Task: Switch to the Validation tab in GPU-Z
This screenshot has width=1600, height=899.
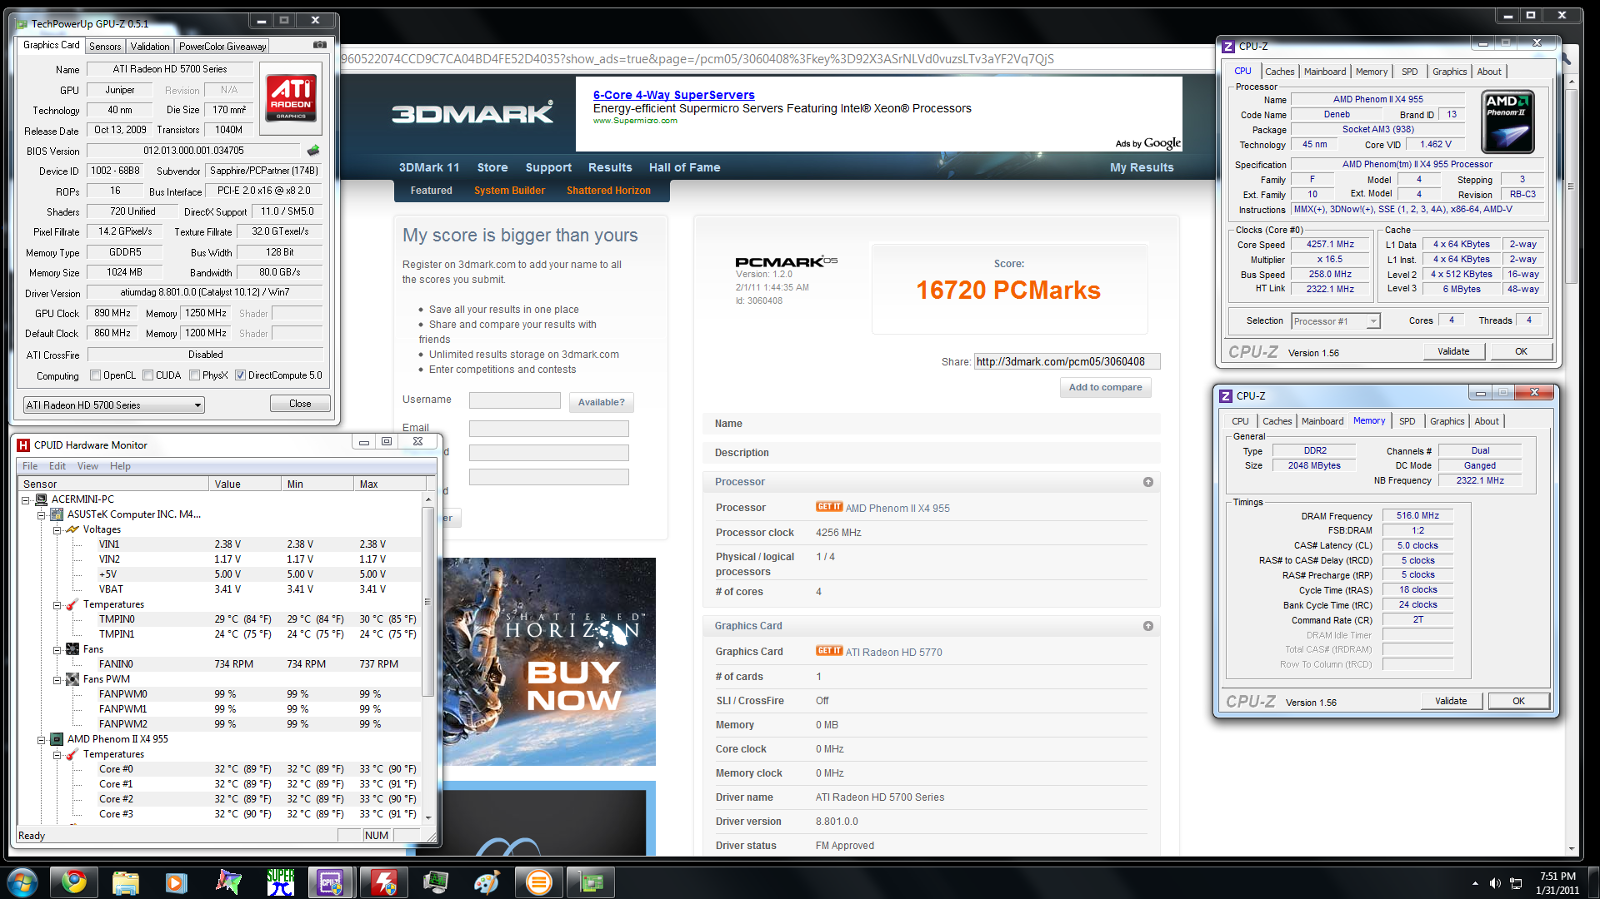Action: pyautogui.click(x=150, y=46)
